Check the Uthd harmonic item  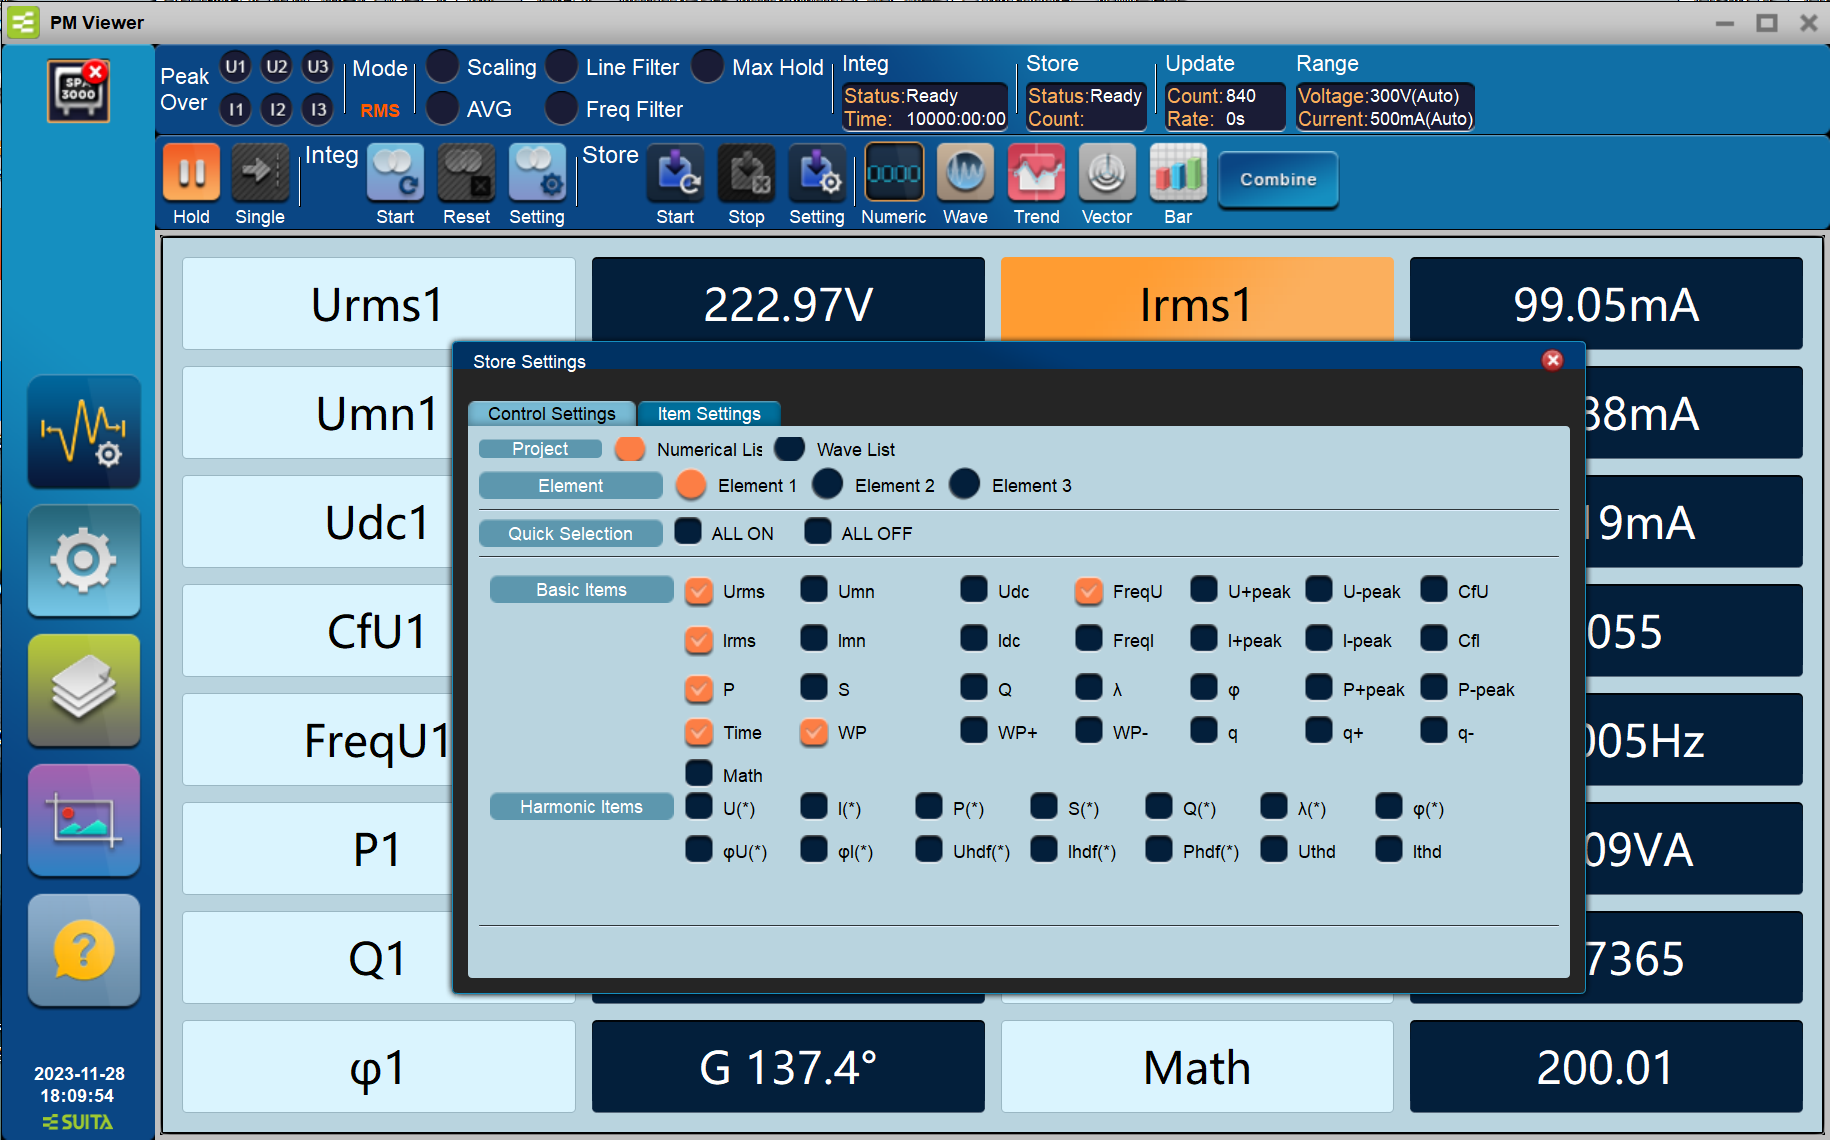point(1274,850)
